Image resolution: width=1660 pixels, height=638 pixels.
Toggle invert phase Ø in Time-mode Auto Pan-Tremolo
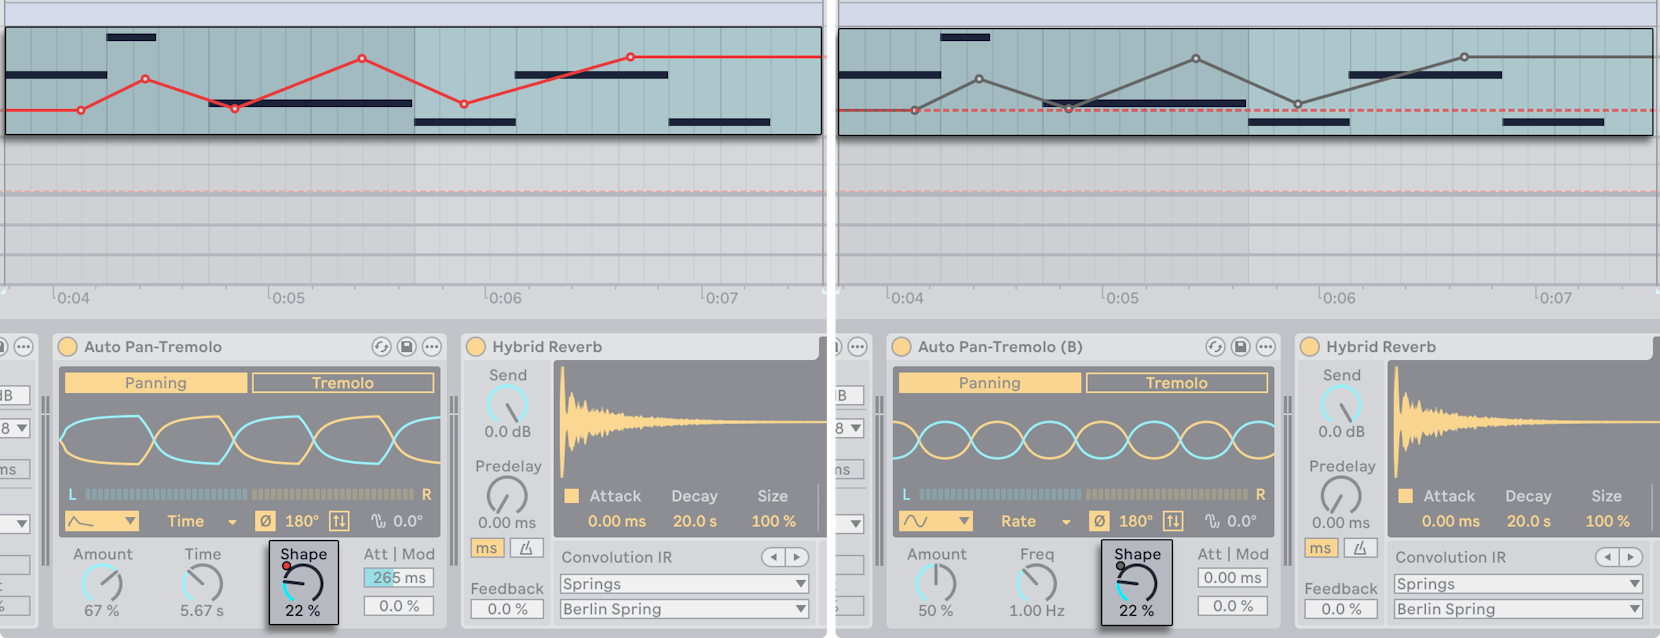tap(265, 521)
